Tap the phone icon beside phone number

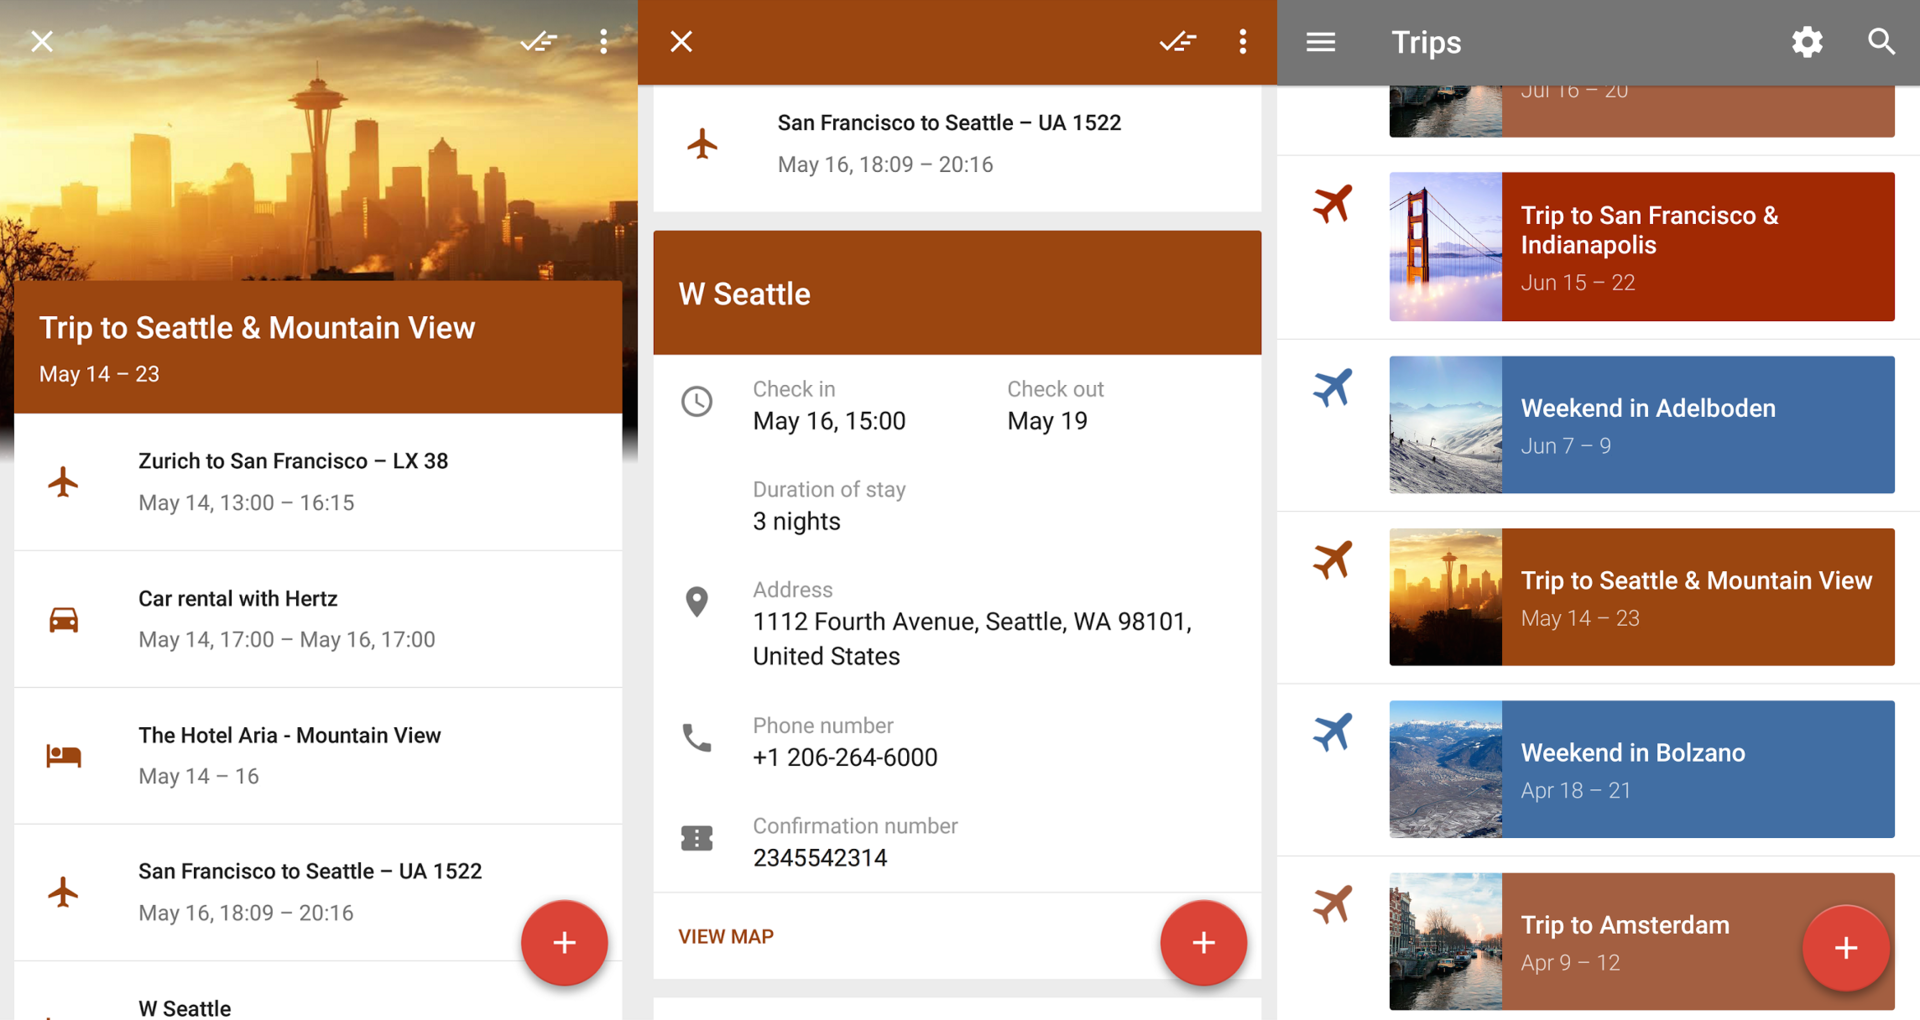696,738
